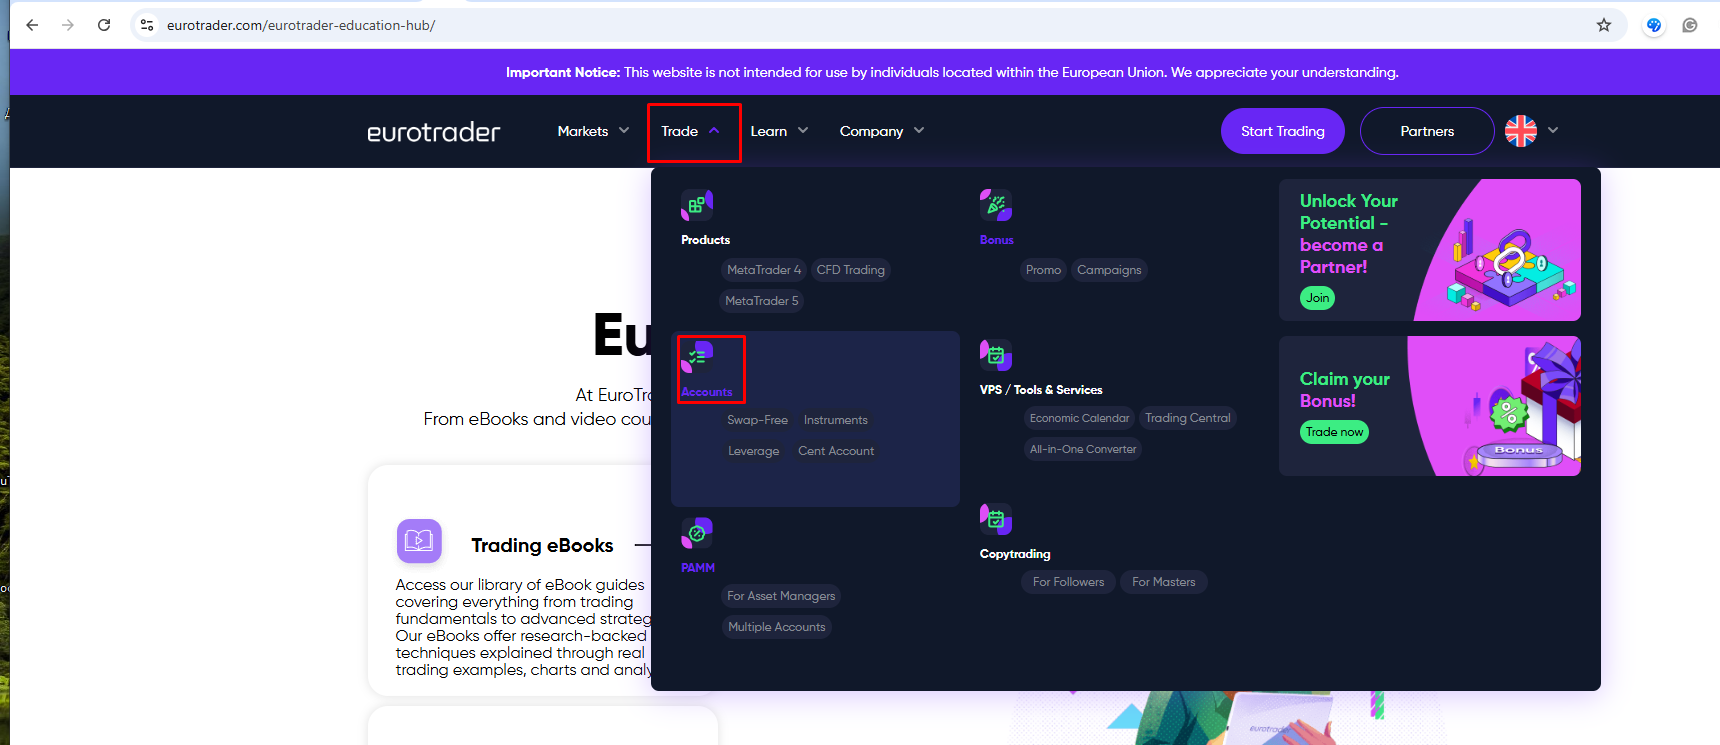The image size is (1720, 745).
Task: Go back to the previous page
Action: (32, 25)
